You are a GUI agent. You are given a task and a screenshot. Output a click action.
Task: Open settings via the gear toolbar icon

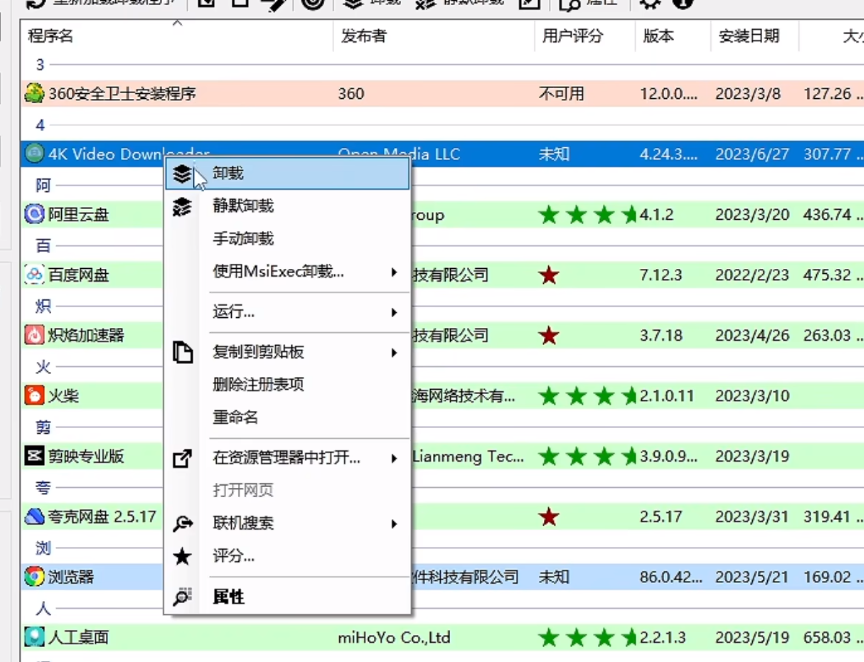coord(650,3)
